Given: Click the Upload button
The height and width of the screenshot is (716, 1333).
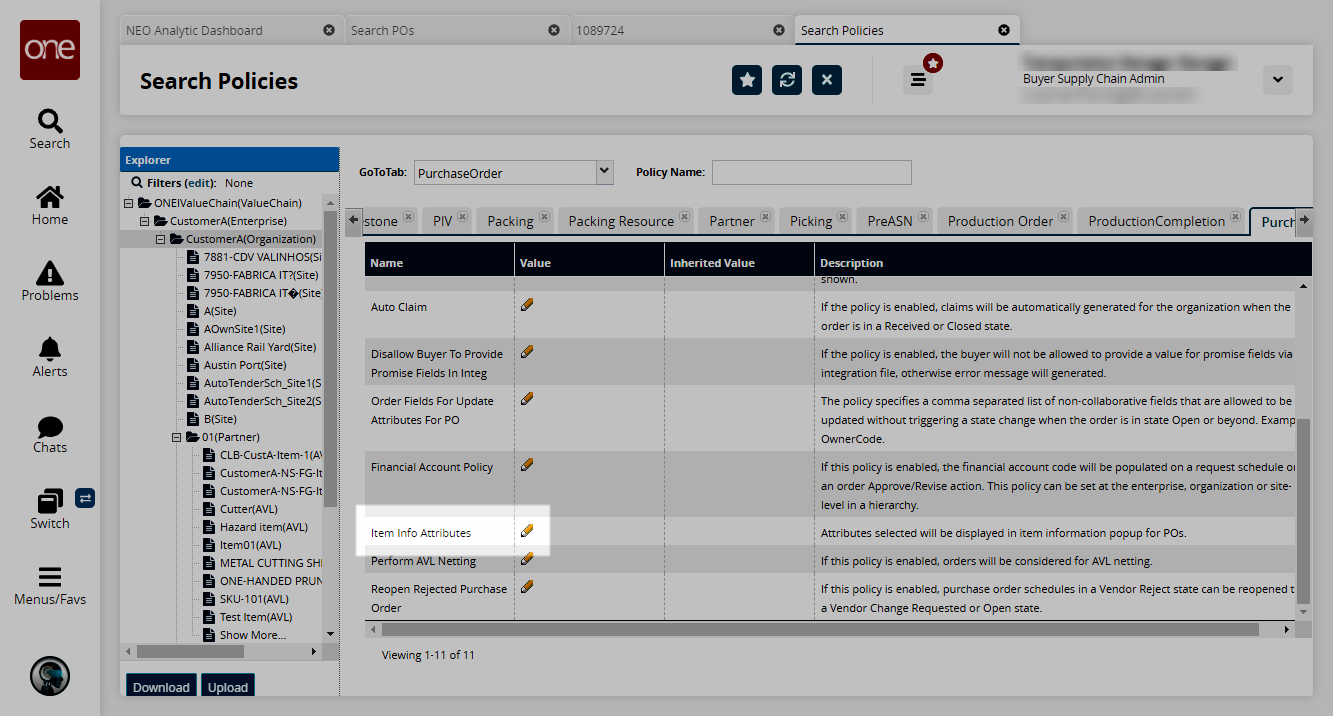Looking at the screenshot, I should 228,687.
